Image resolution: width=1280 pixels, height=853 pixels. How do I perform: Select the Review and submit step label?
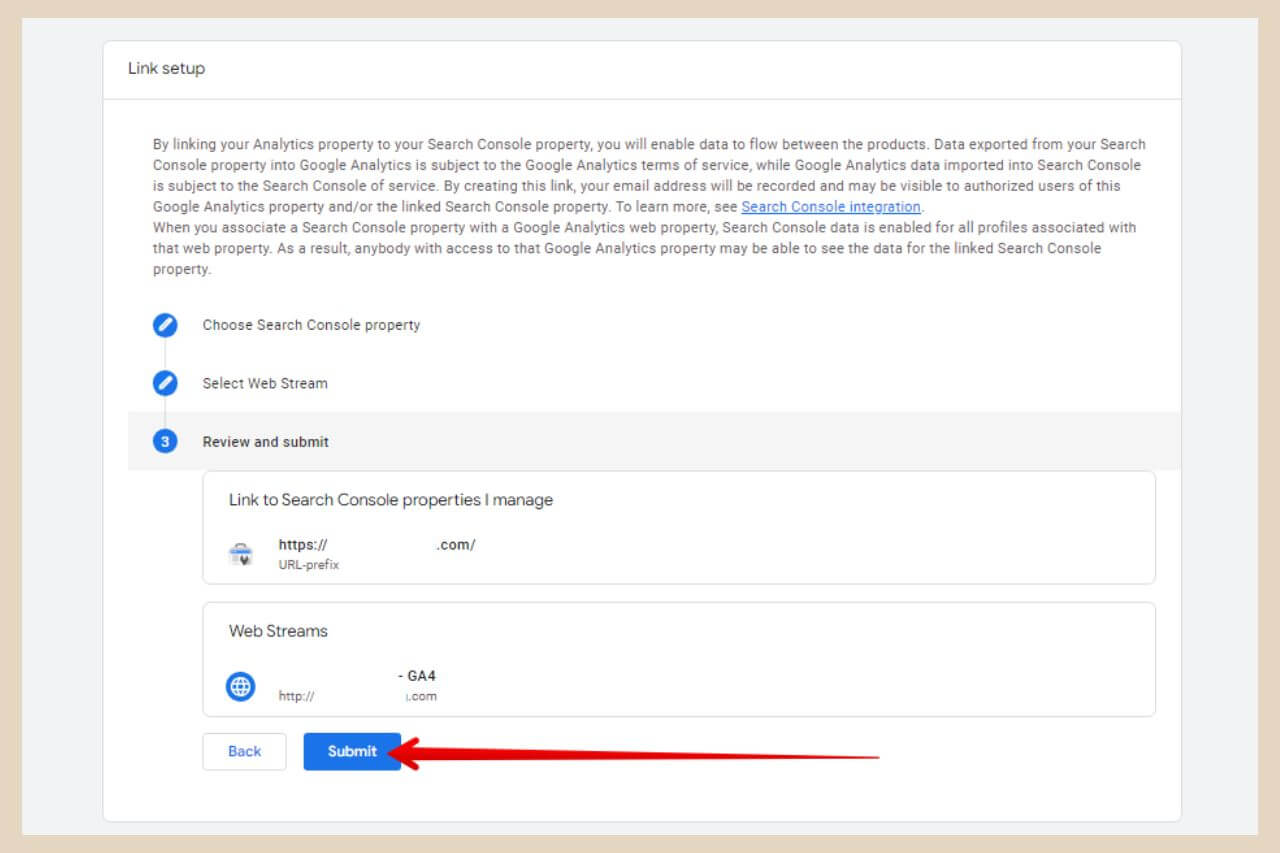tap(266, 441)
